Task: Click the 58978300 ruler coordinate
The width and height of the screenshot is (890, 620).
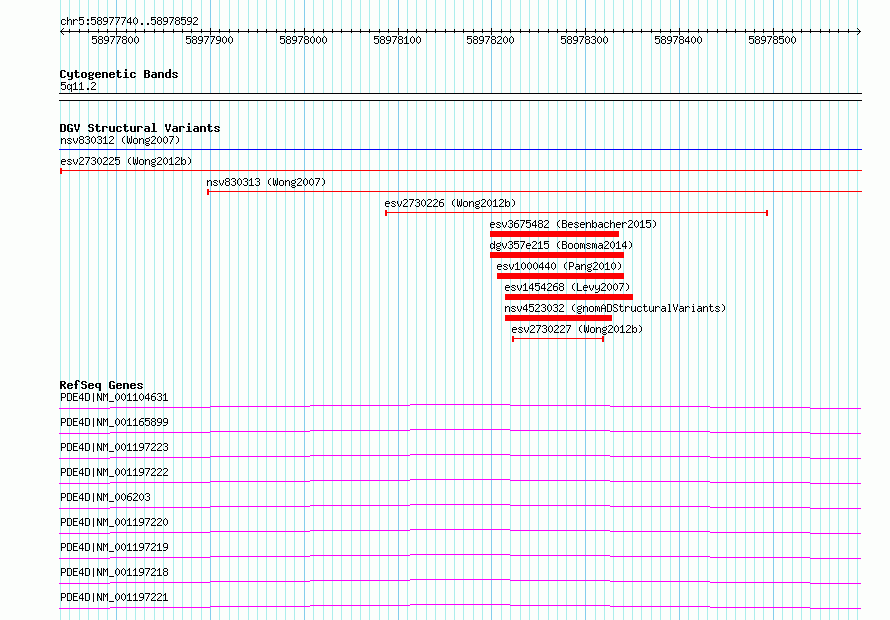Action: [585, 40]
